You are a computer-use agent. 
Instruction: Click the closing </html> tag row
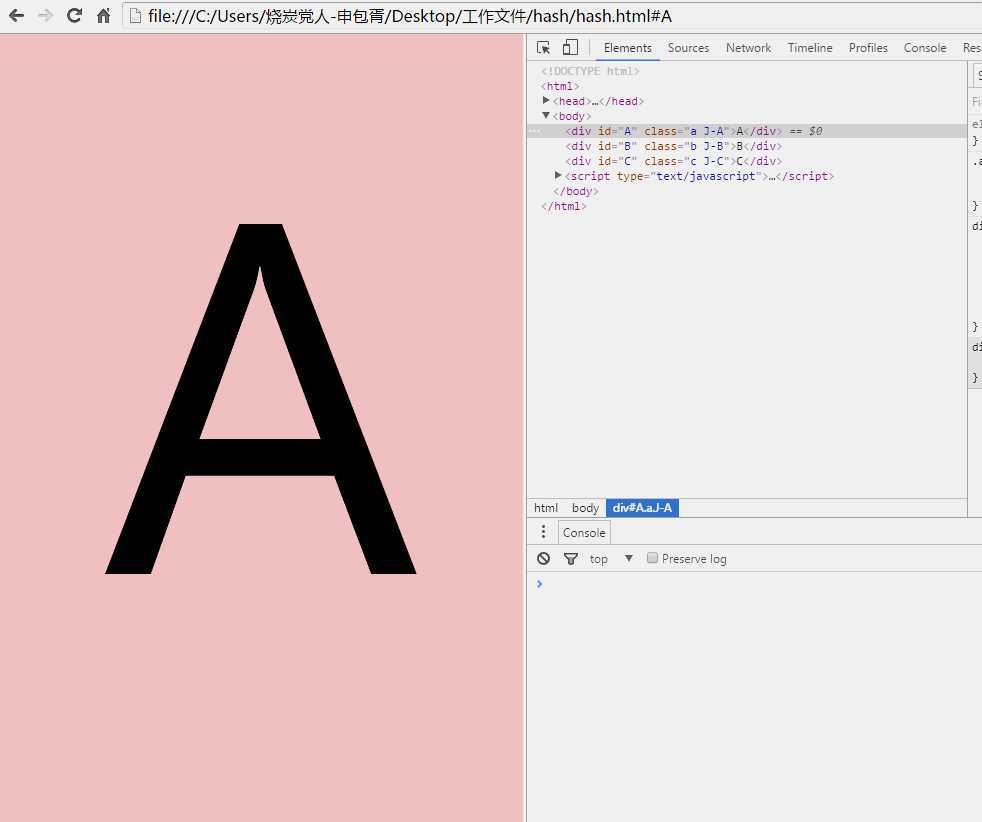pyautogui.click(x=564, y=206)
